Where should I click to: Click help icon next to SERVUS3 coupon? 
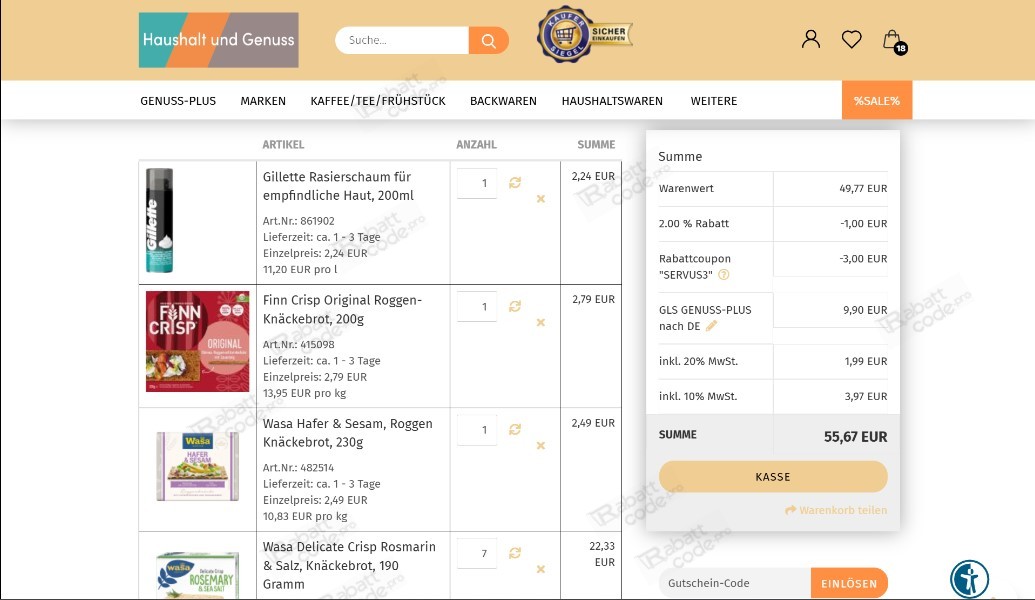click(723, 275)
